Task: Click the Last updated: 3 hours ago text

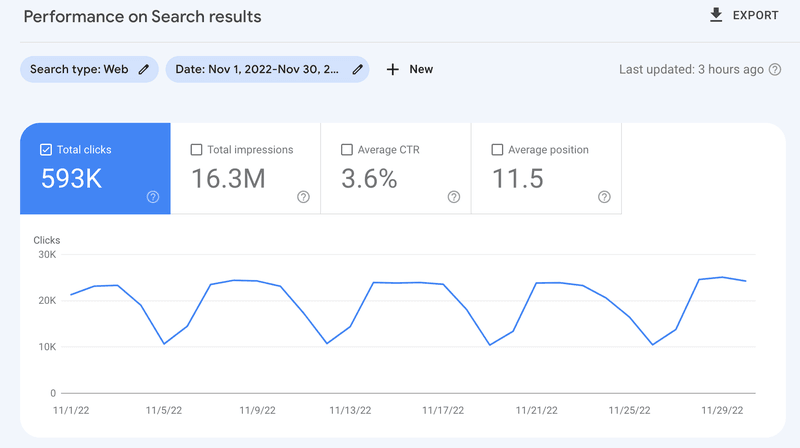Action: click(691, 69)
